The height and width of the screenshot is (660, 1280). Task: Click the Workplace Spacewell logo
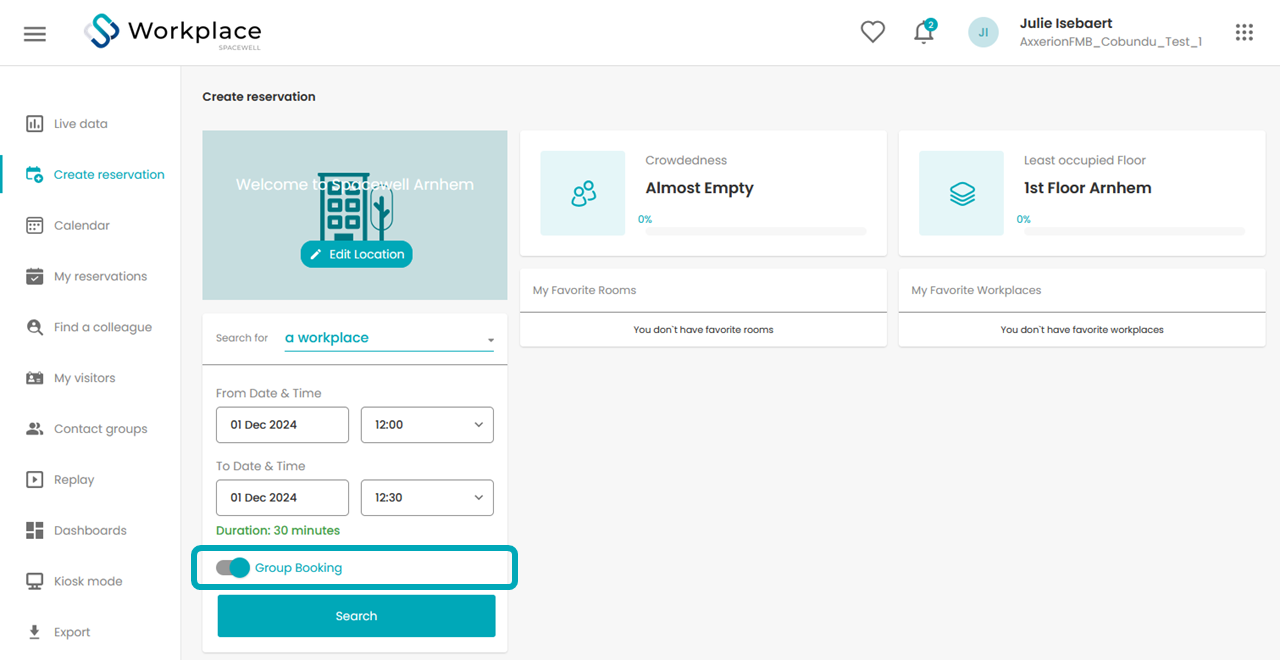coord(173,32)
